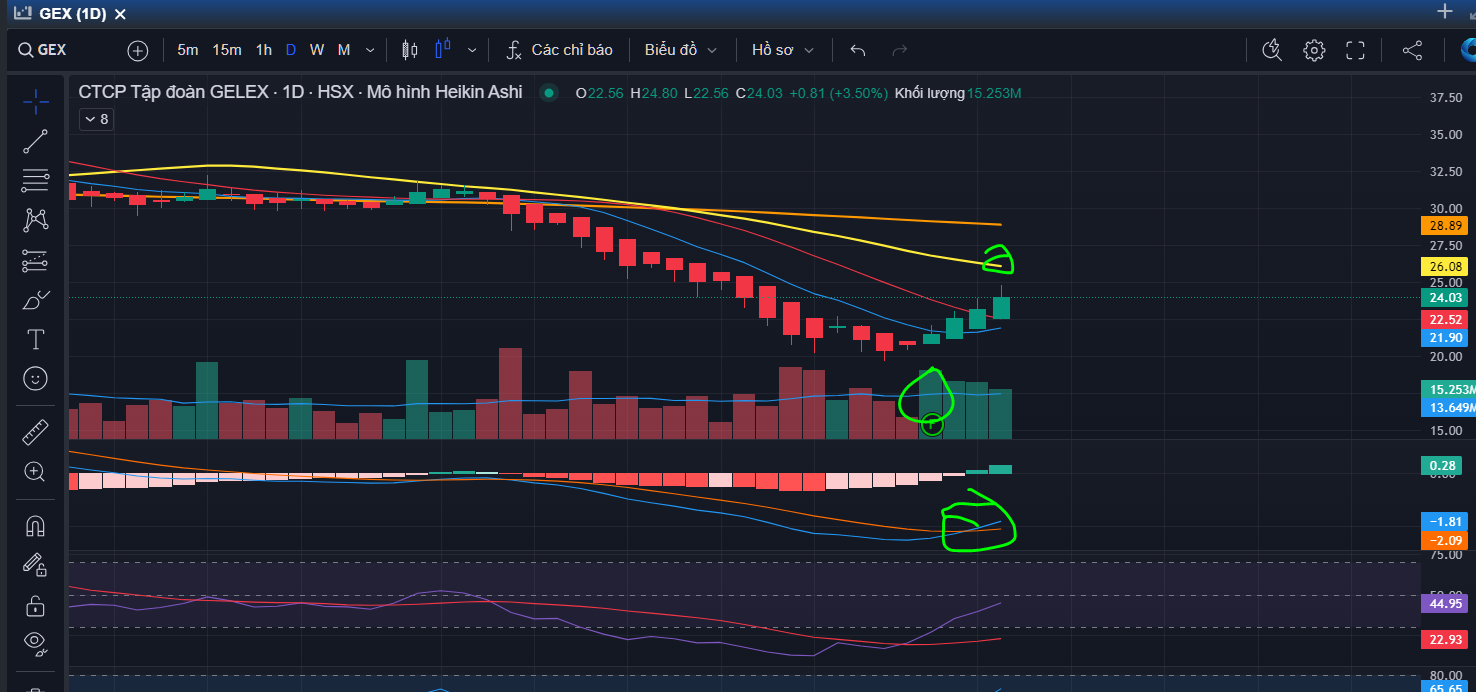The height and width of the screenshot is (692, 1476).
Task: Open the emoji sticker tool
Action: (35, 378)
